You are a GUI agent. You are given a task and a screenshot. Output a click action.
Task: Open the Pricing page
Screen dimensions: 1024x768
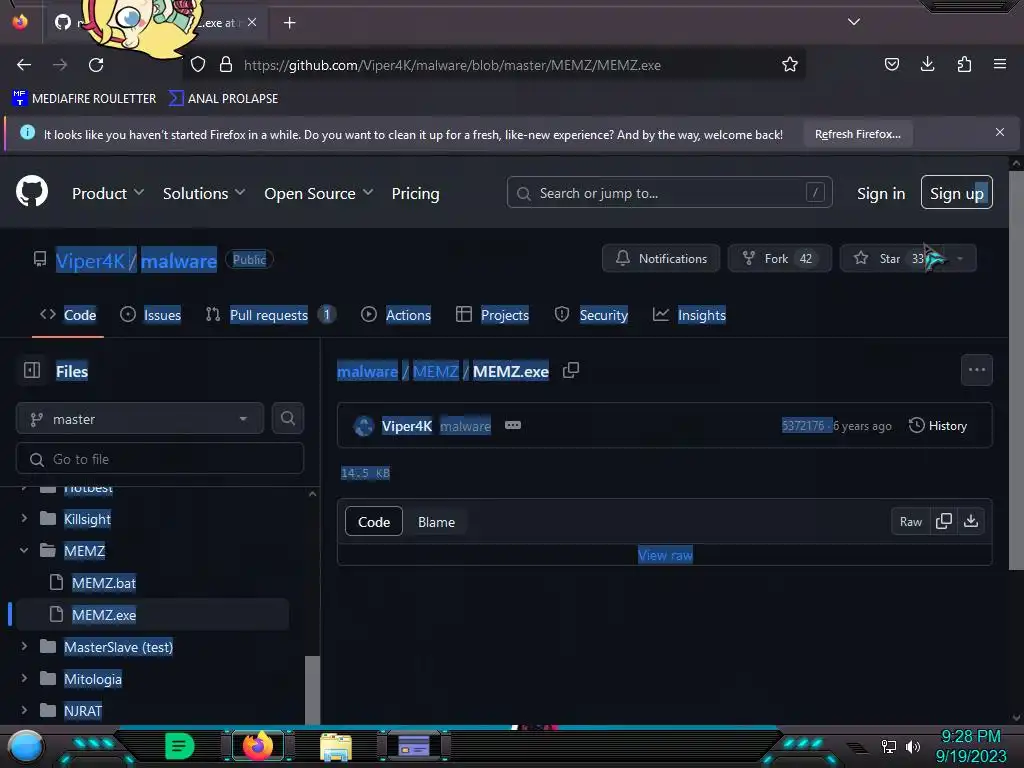pyautogui.click(x=415, y=193)
